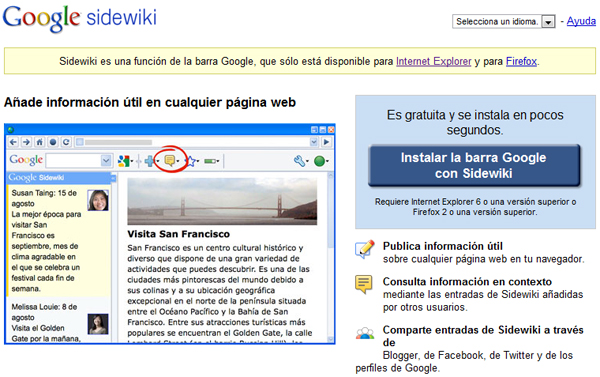Follow the Internet Explorer link in the notice

tap(434, 61)
